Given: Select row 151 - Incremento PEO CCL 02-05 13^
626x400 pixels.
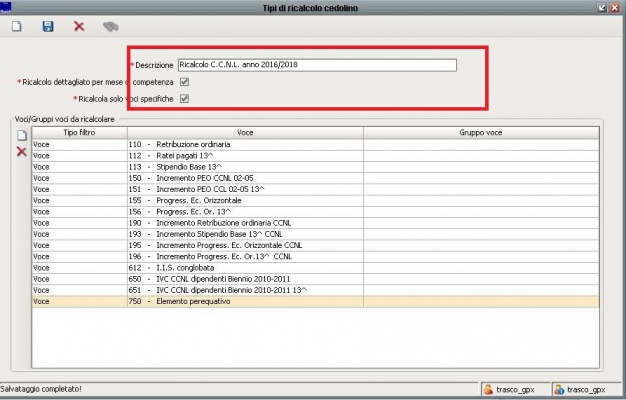Looking at the screenshot, I should 315,189.
